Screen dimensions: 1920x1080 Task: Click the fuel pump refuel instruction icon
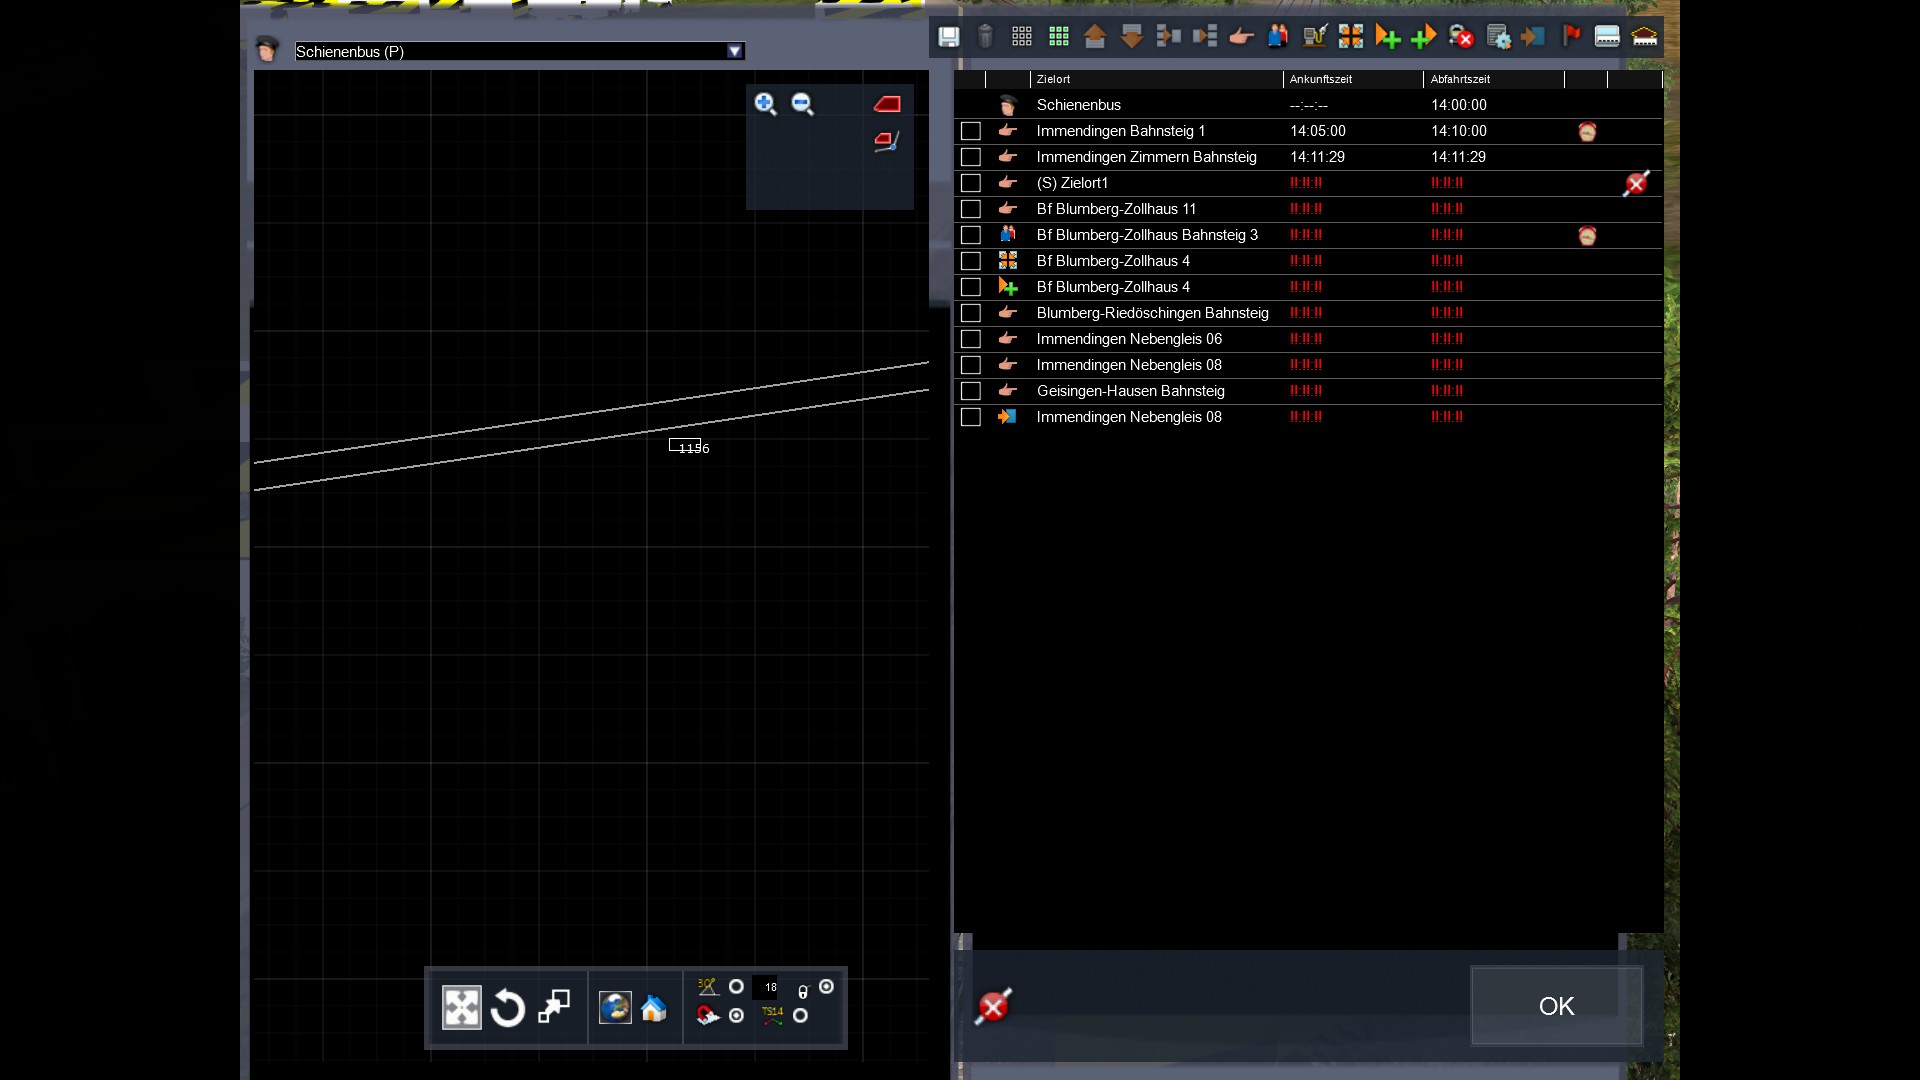click(x=1315, y=37)
